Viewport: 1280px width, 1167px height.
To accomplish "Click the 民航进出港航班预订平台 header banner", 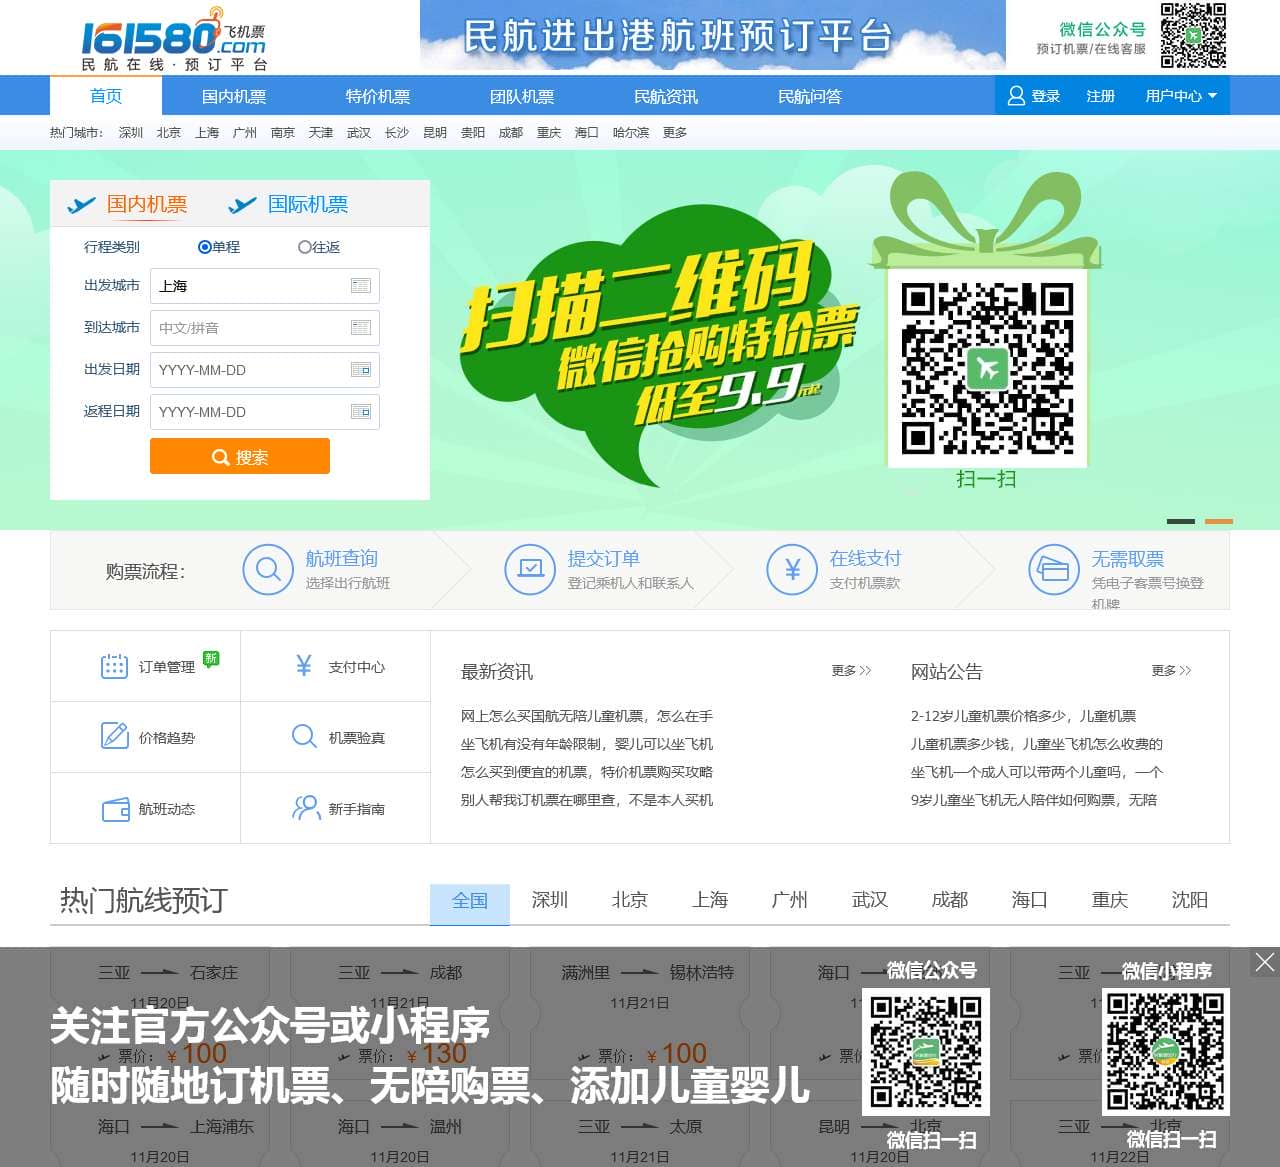I will point(713,37).
